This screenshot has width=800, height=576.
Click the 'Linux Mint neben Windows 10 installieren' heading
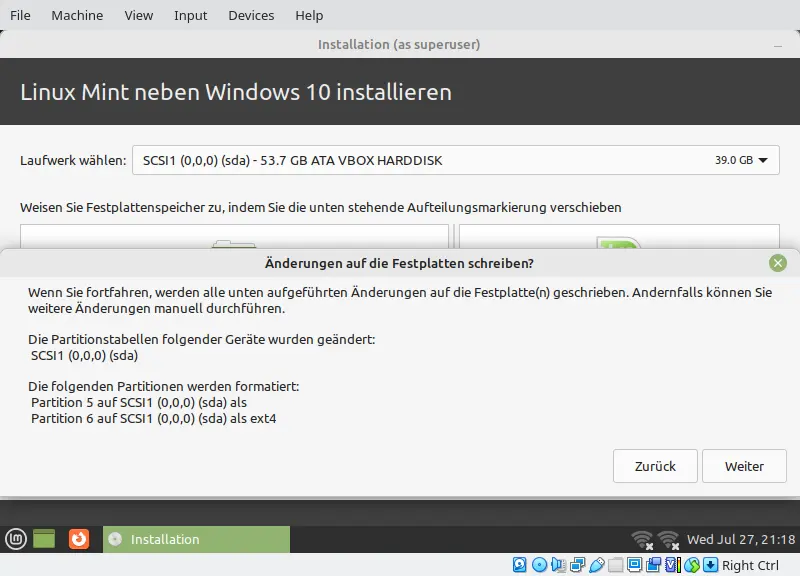pyautogui.click(x=236, y=92)
